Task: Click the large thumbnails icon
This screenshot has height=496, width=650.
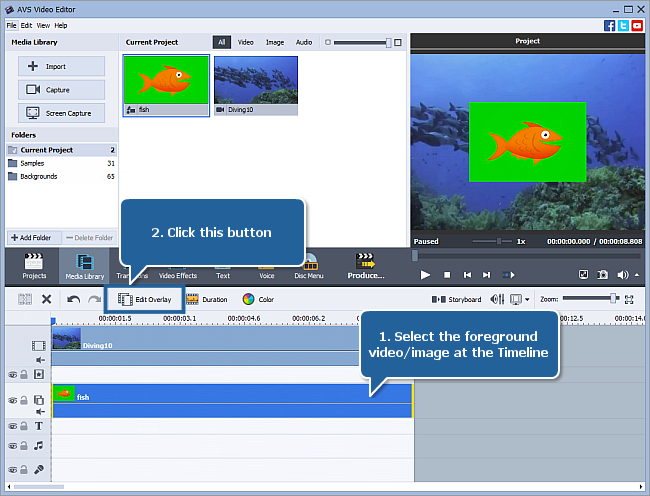Action: tap(398, 42)
